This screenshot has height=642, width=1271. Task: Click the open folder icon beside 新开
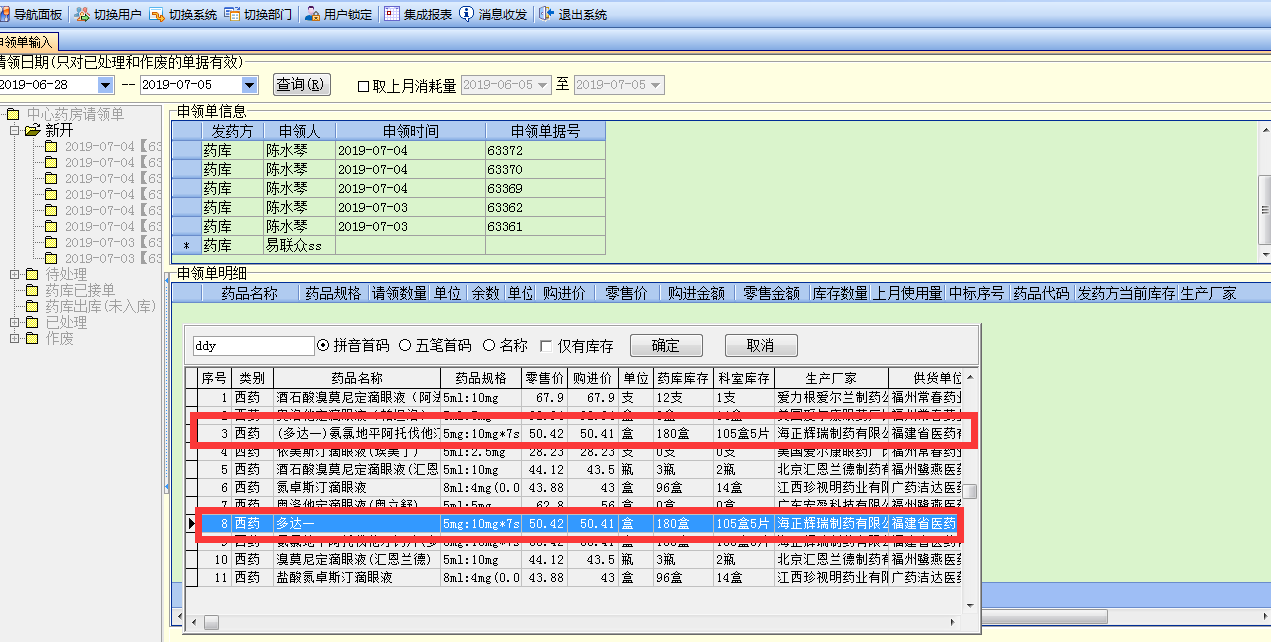[x=33, y=130]
